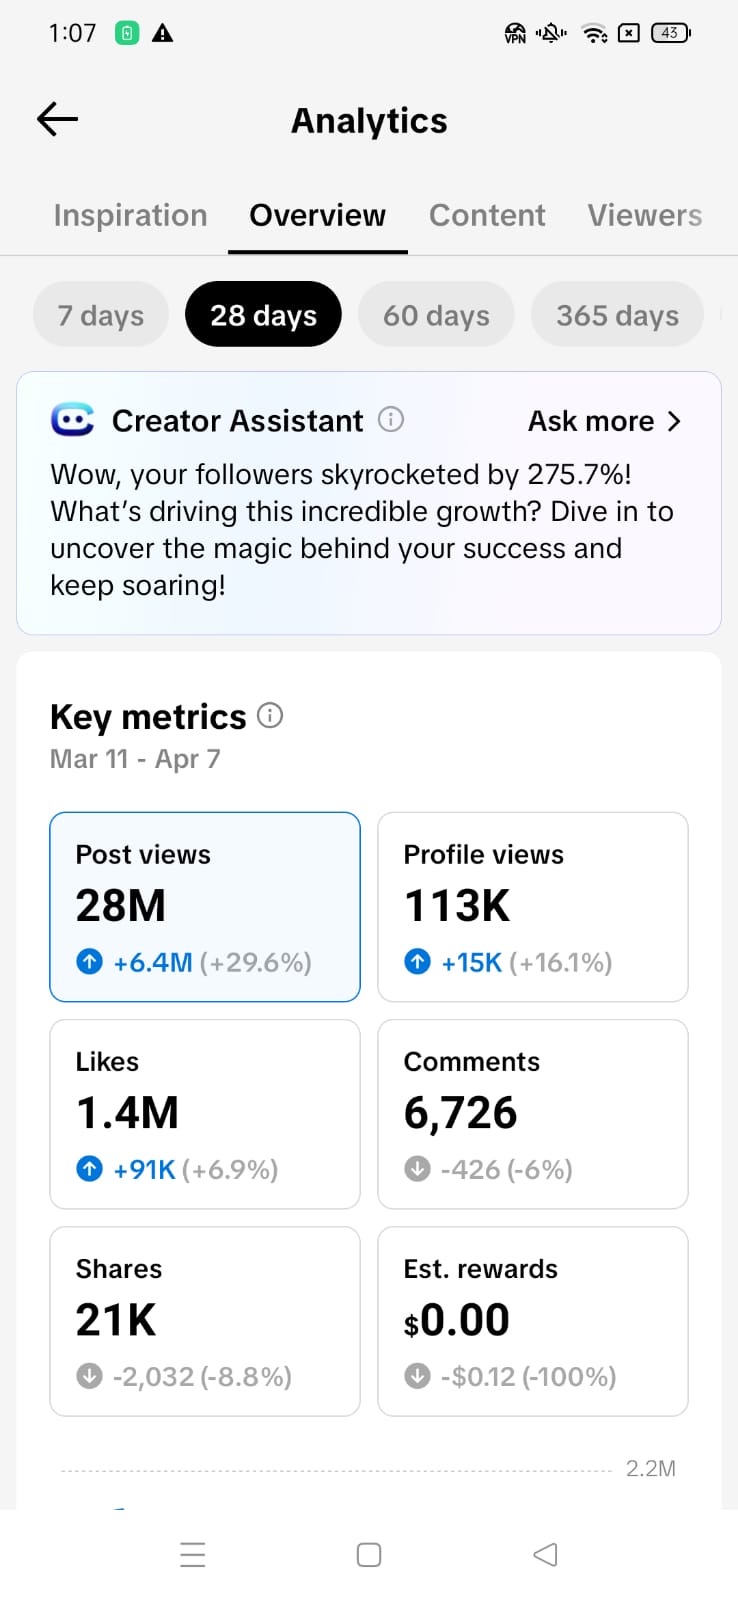
Task: Select the Profile views metric card
Action: tap(532, 906)
